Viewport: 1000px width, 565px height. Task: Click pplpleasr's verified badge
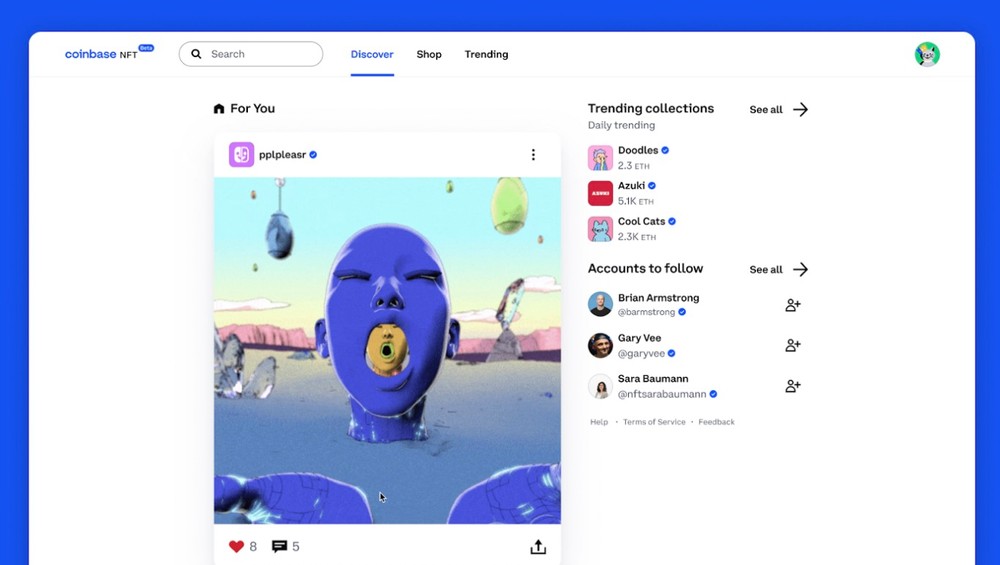313,154
